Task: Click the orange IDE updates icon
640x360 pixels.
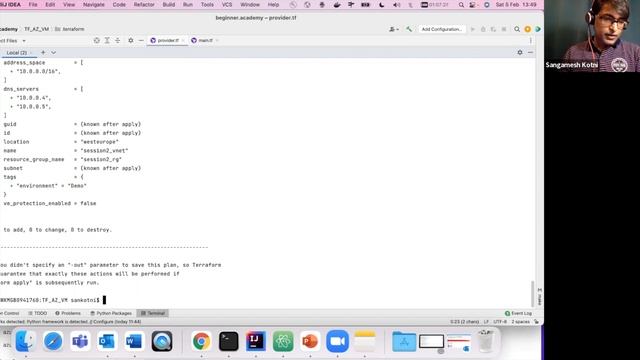Action: (528, 29)
